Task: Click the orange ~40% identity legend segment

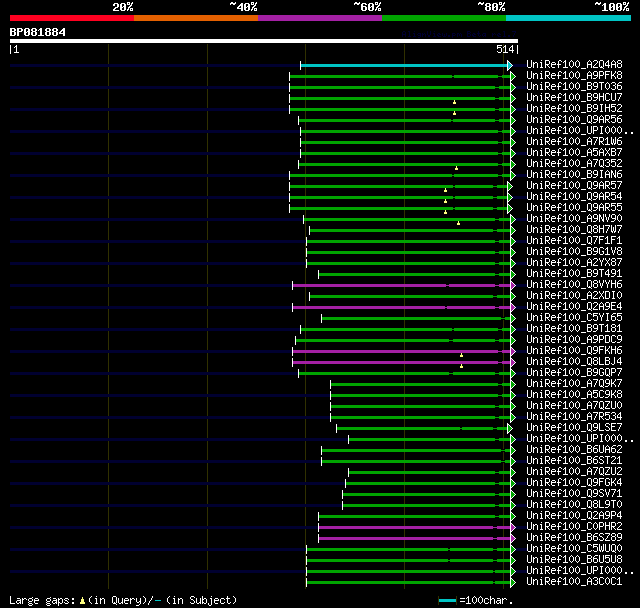Action: [195, 17]
